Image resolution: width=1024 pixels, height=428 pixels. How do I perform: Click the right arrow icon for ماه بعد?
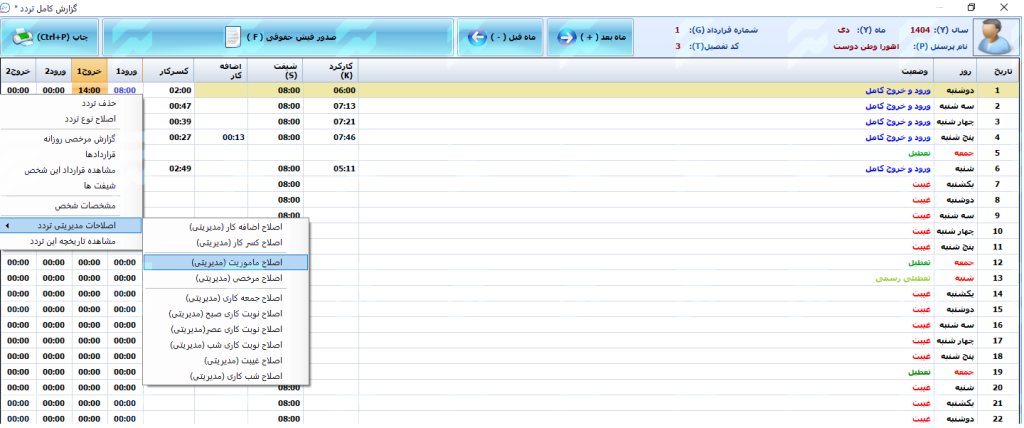pyautogui.click(x=566, y=37)
